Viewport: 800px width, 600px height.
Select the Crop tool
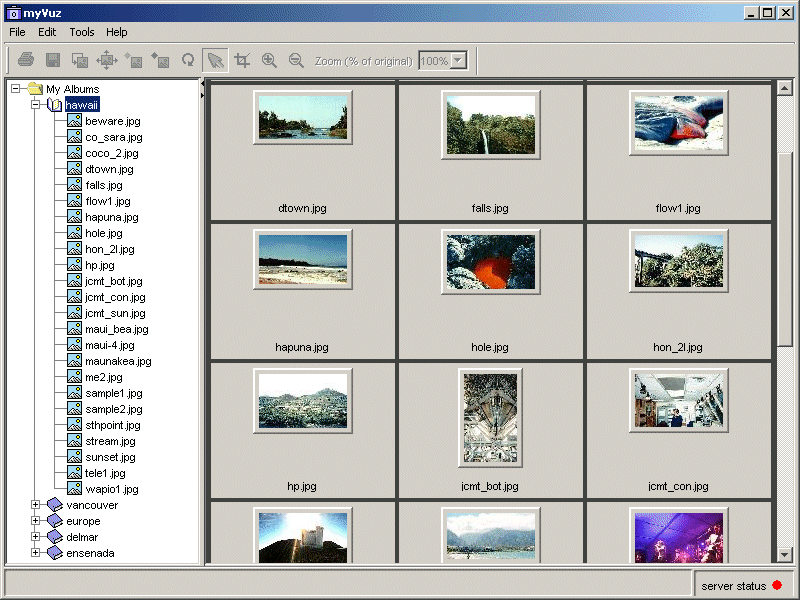[x=242, y=60]
